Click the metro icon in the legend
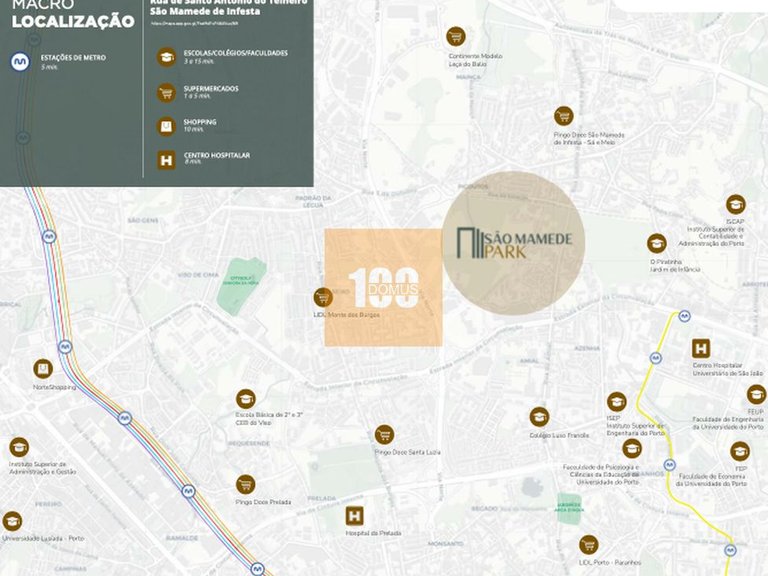 [20, 62]
